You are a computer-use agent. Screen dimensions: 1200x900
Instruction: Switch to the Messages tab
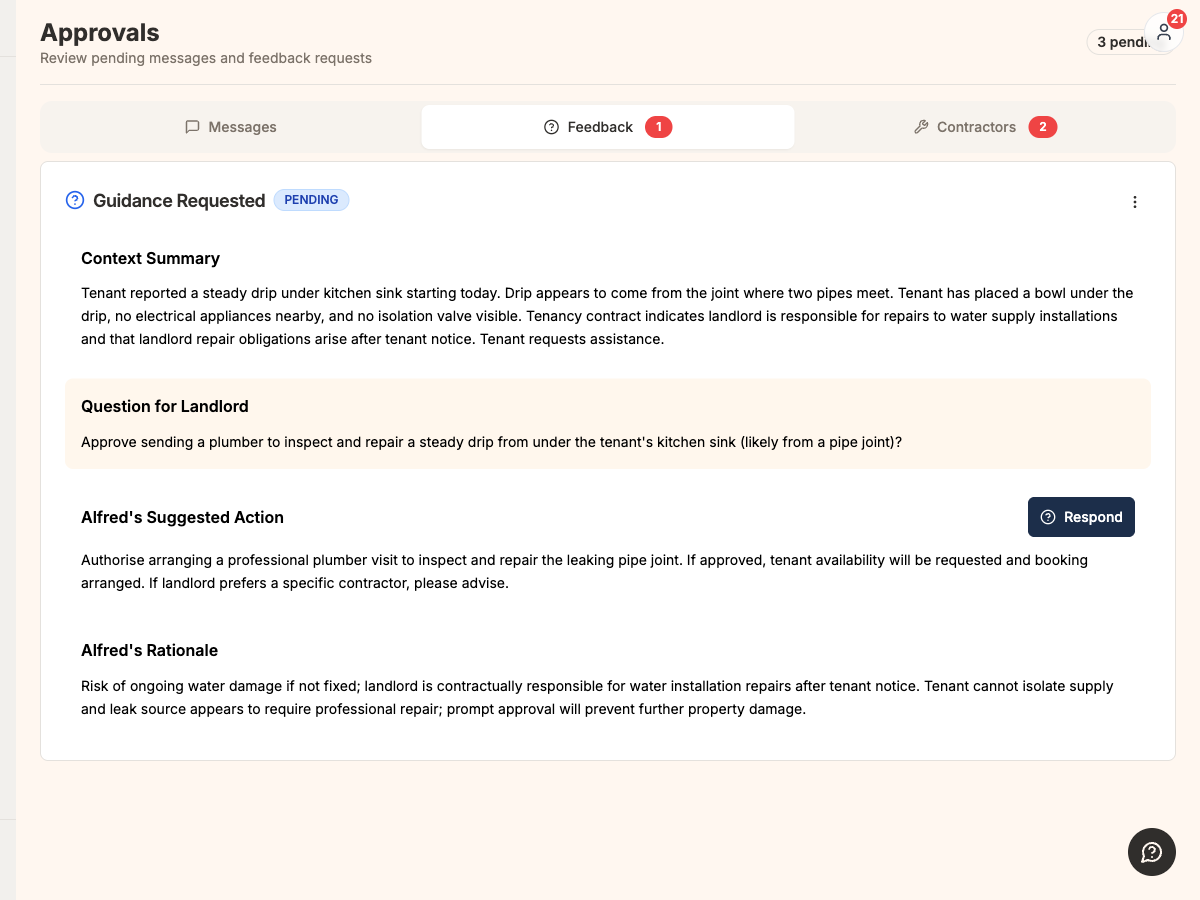230,126
